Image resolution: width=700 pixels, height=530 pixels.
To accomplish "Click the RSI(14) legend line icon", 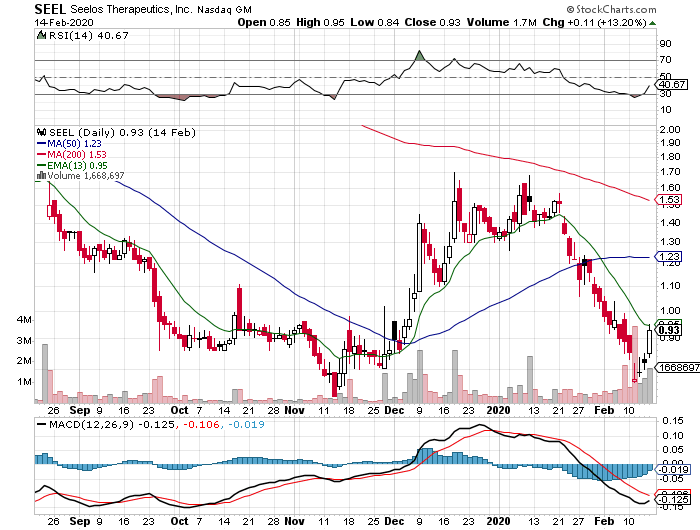I will pyautogui.click(x=40, y=34).
